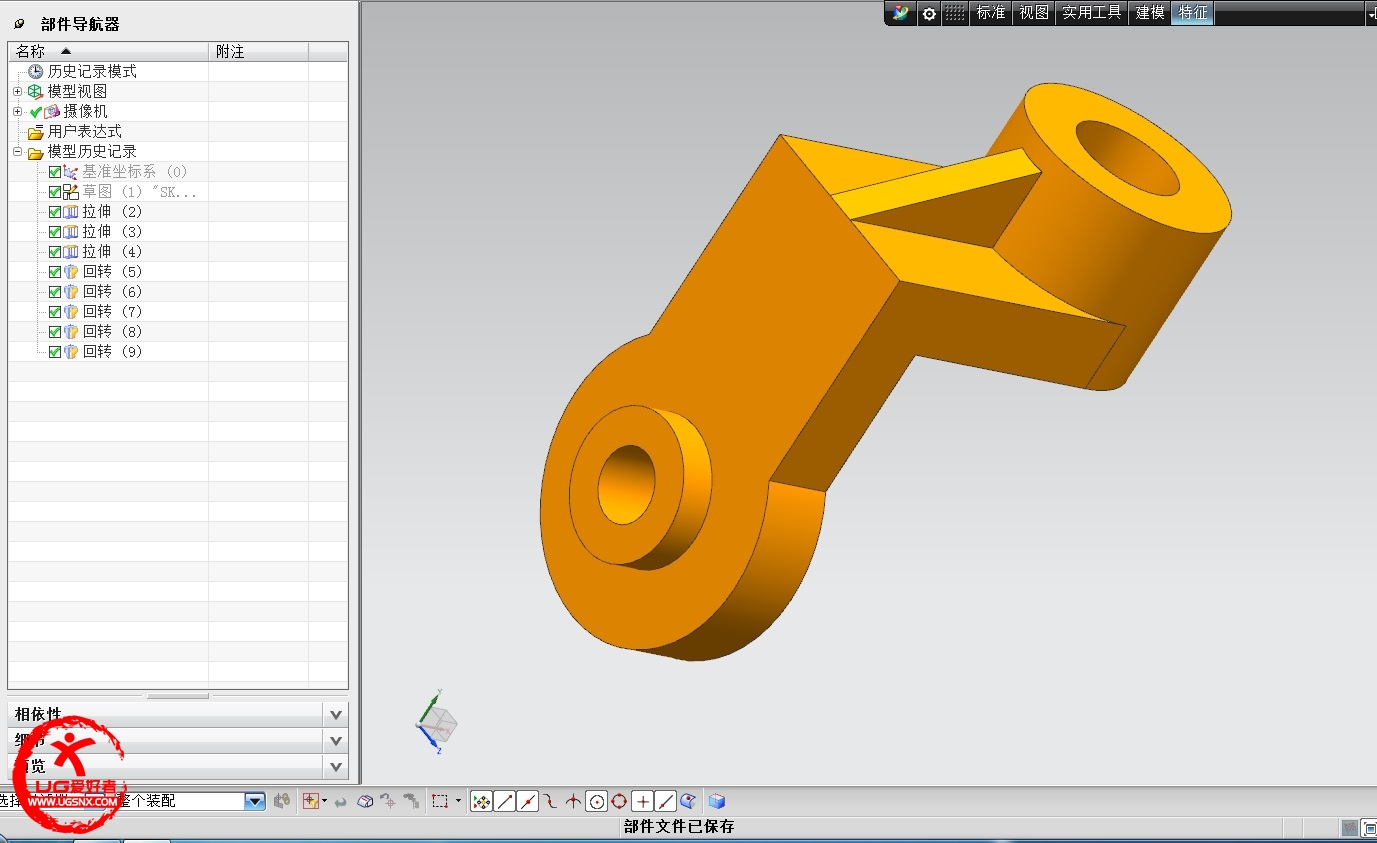Select the 模型视图 tree row label
Image resolution: width=1377 pixels, height=843 pixels.
pos(78,91)
